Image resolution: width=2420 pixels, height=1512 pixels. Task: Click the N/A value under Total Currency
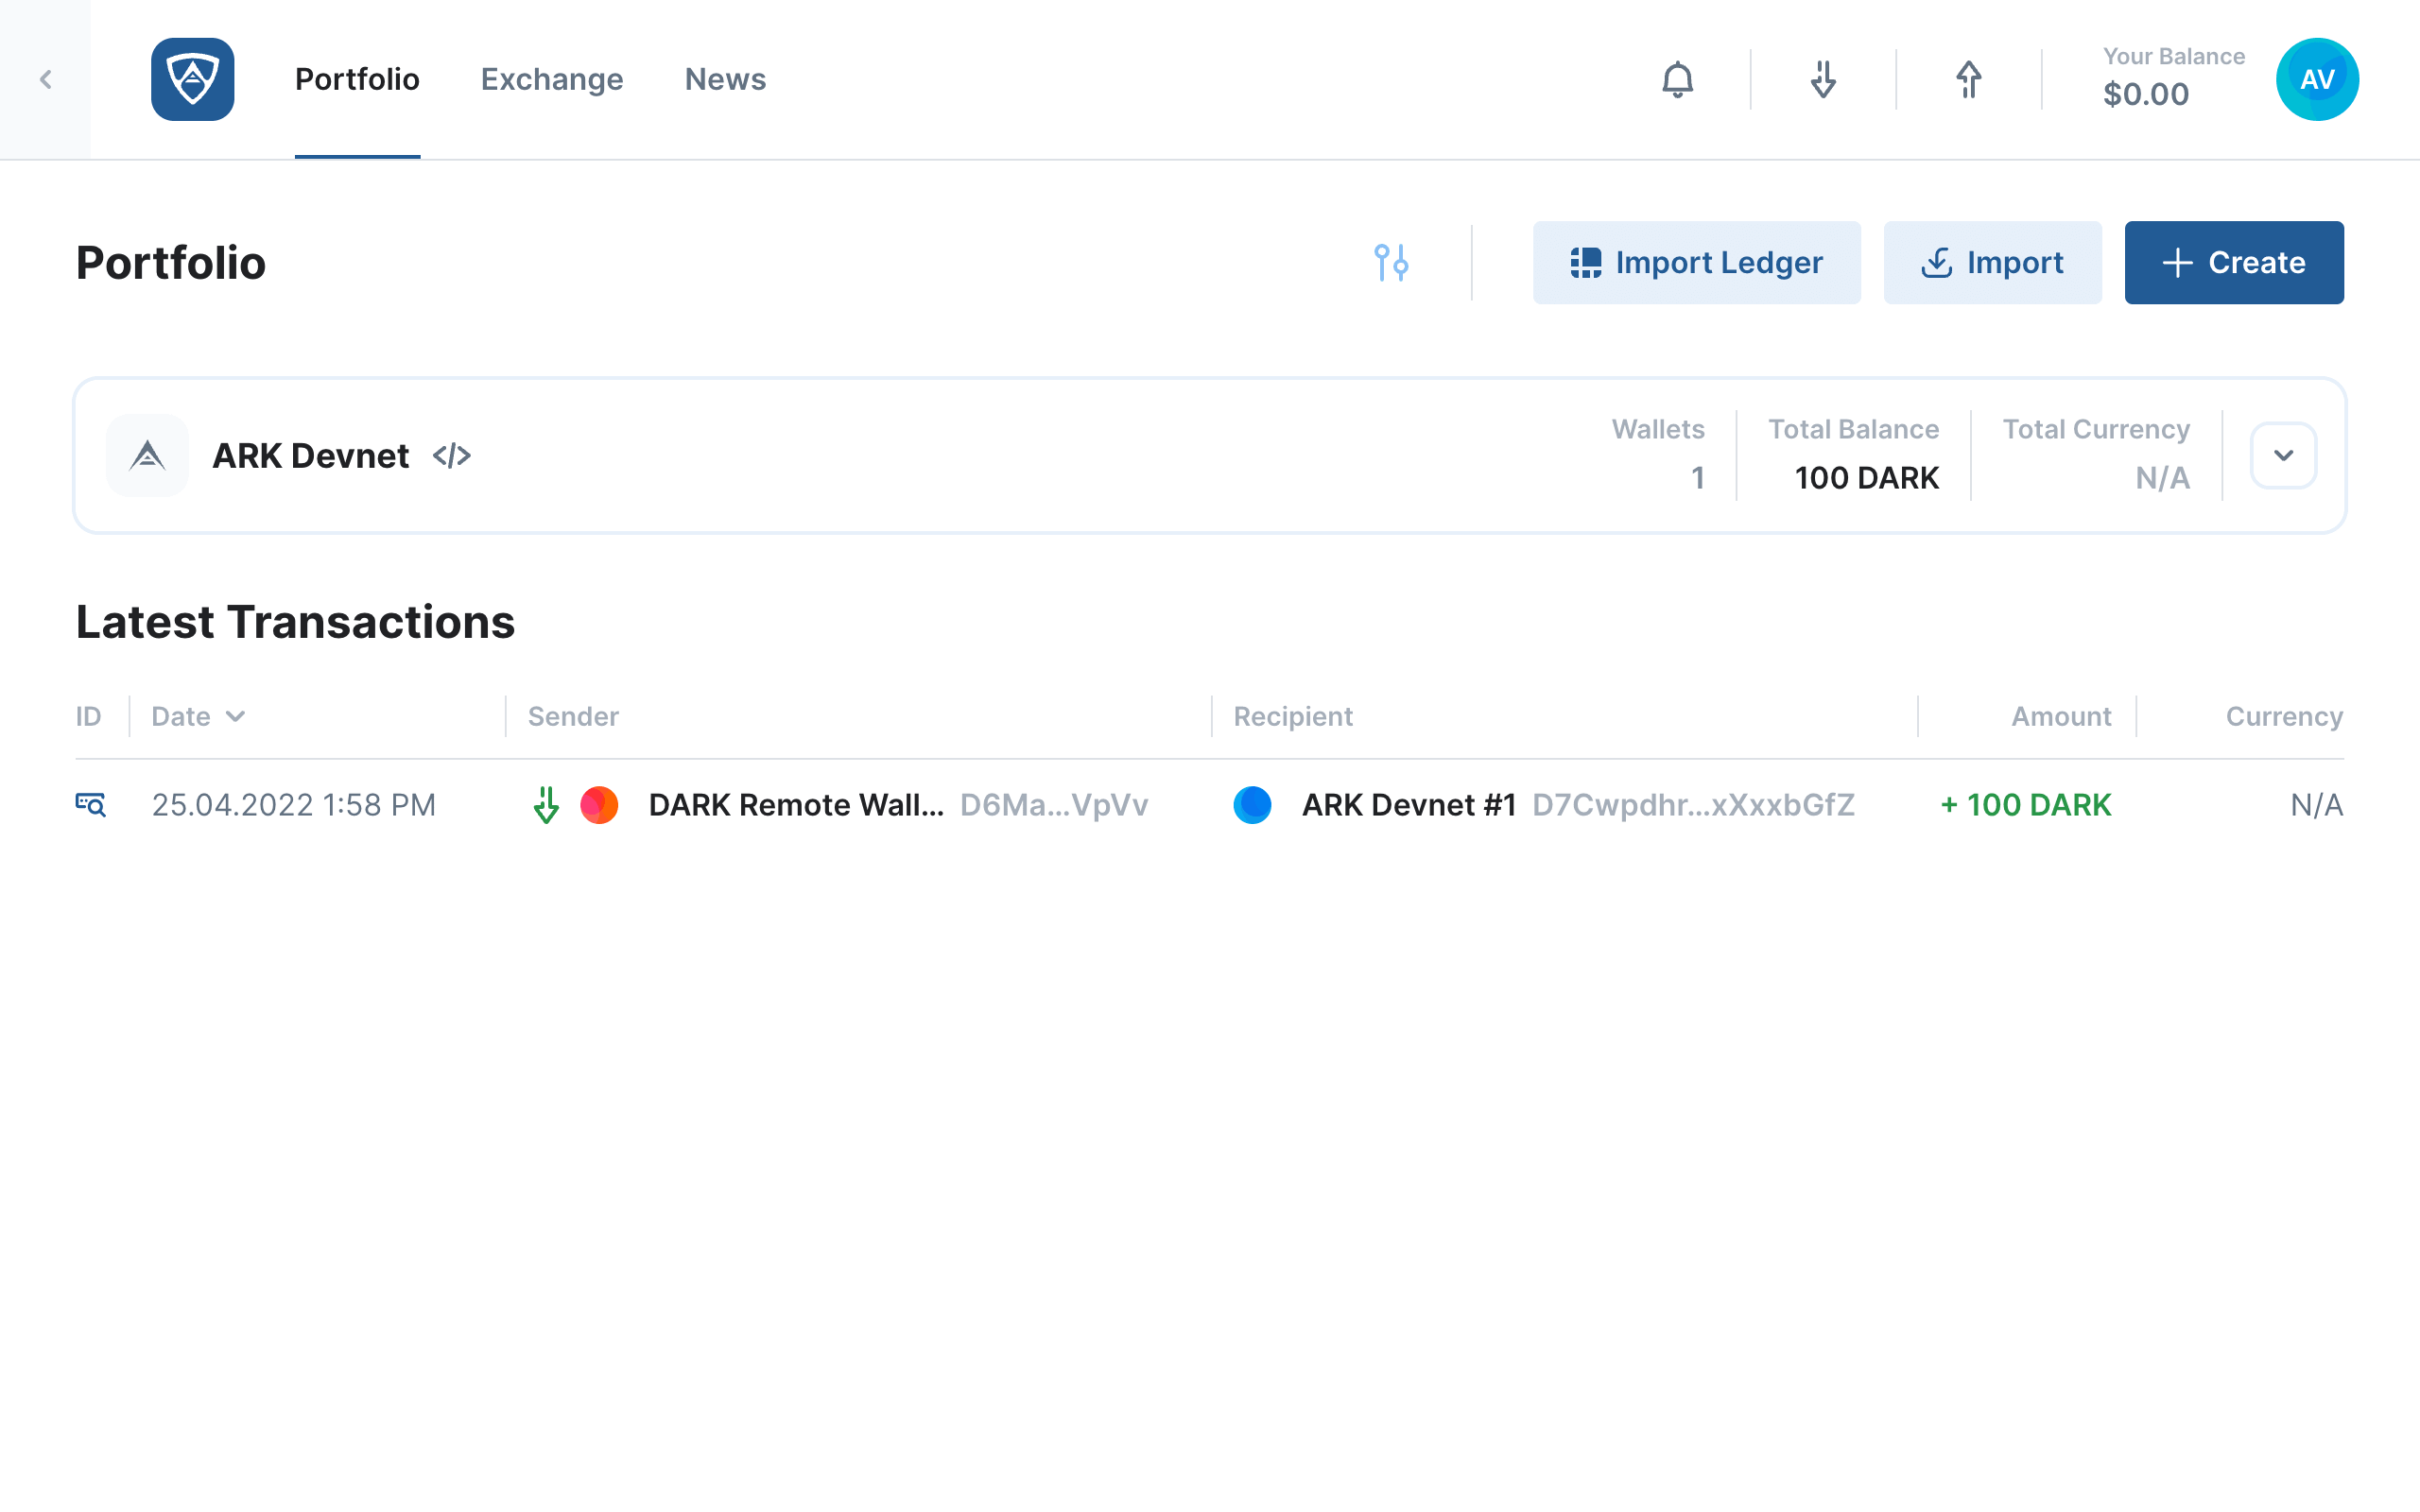(x=2162, y=478)
